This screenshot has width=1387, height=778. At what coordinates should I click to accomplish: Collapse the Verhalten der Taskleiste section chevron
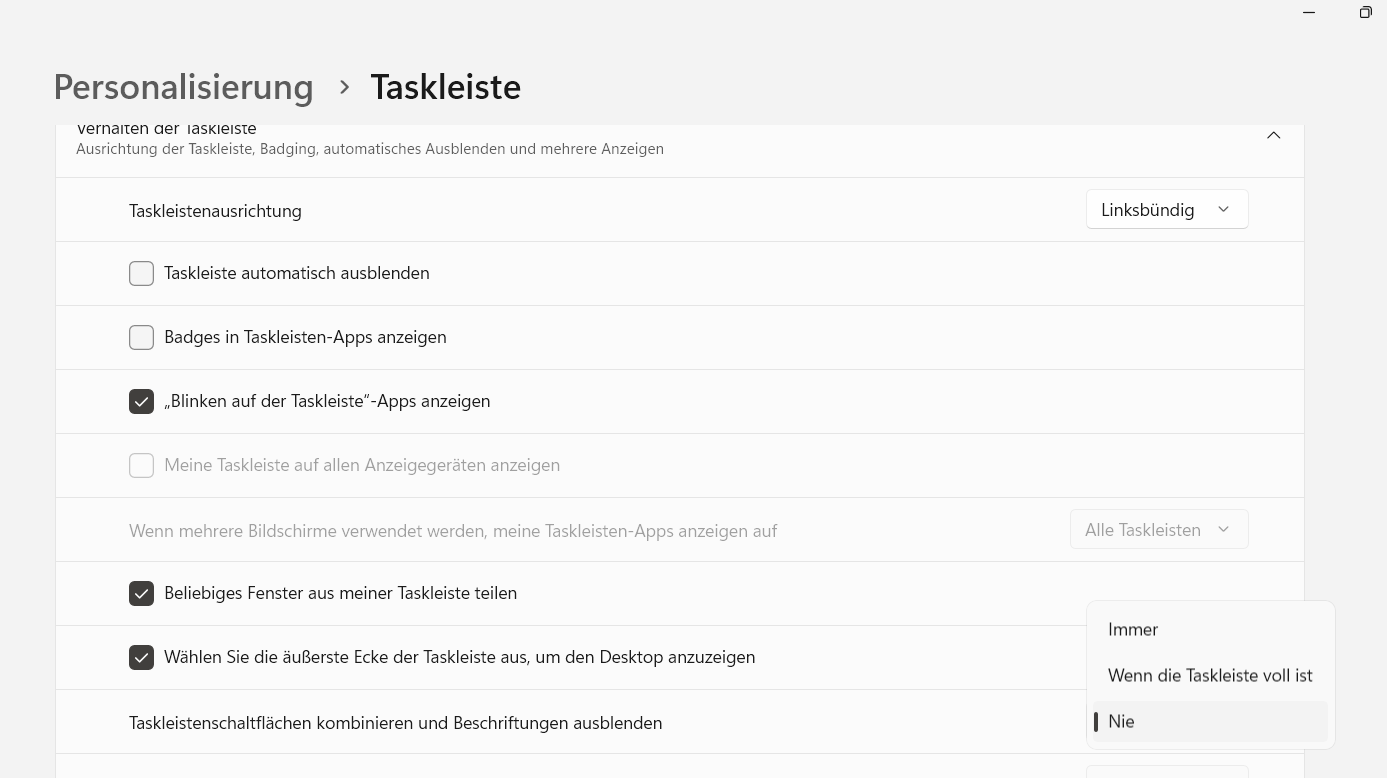[1273, 135]
